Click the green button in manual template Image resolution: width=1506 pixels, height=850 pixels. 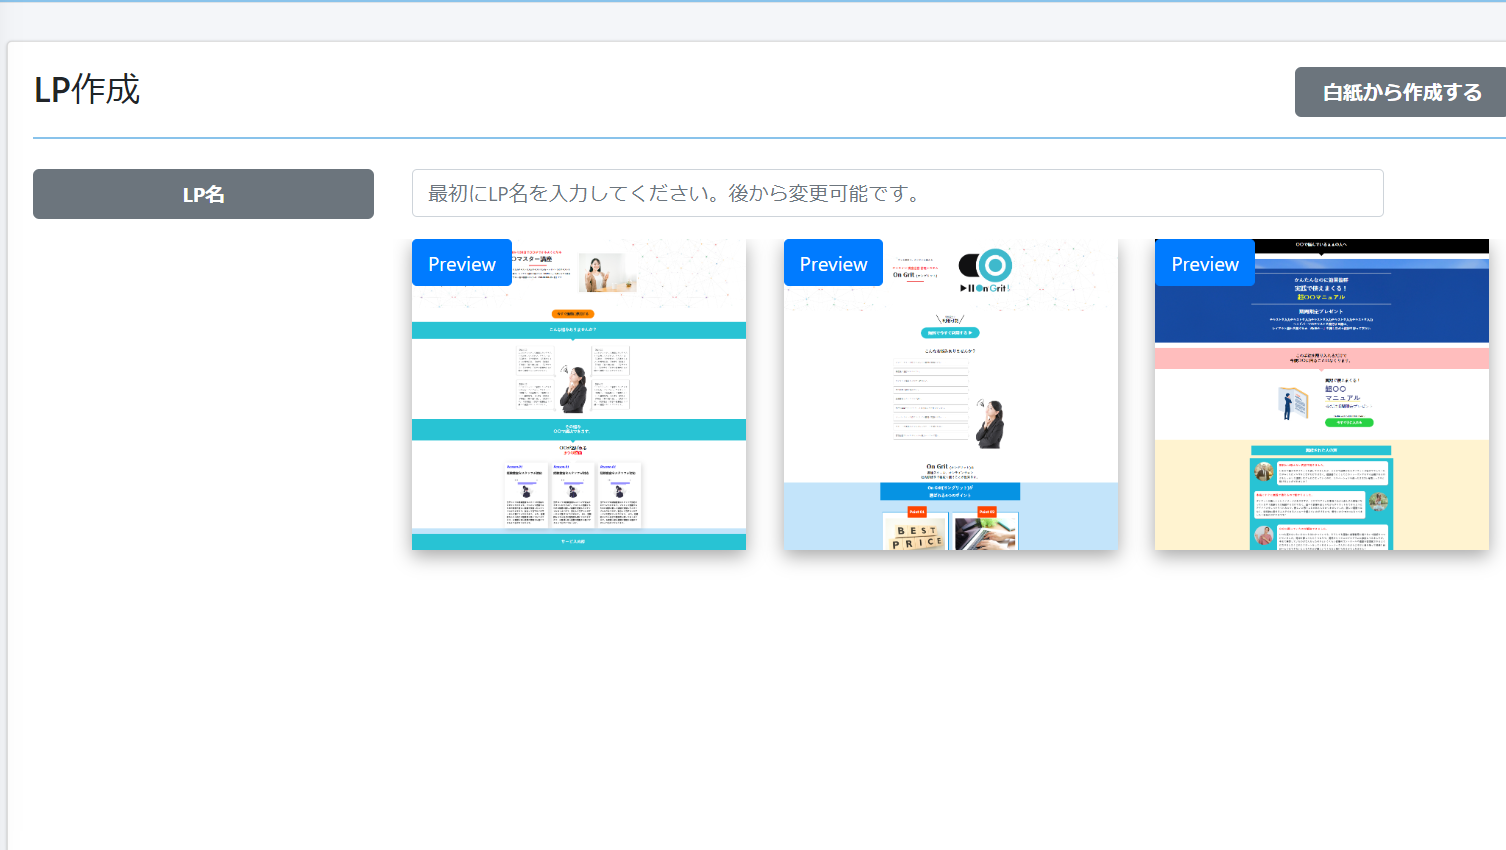(1349, 422)
